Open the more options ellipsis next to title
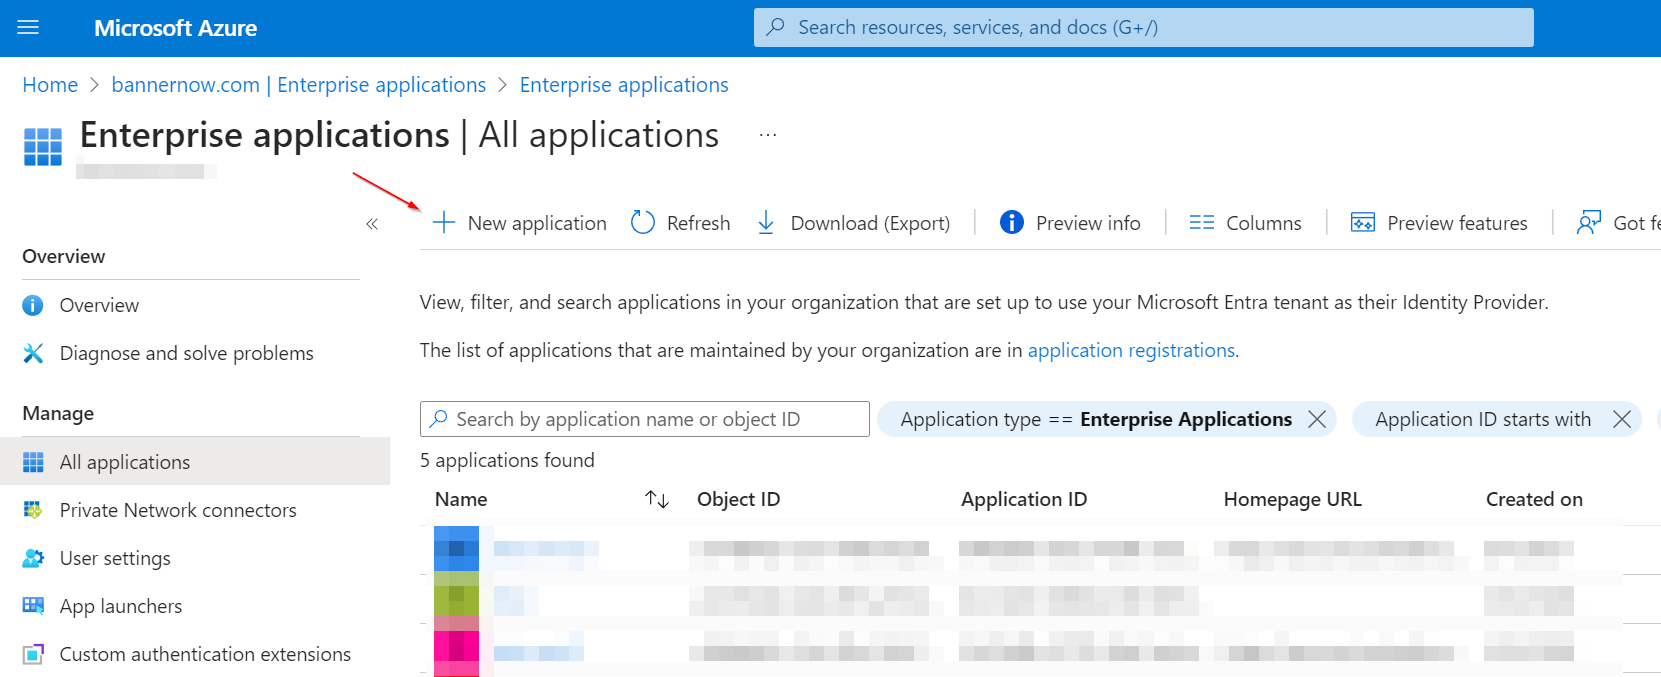Screen dimensions: 1661x677 coord(768,135)
